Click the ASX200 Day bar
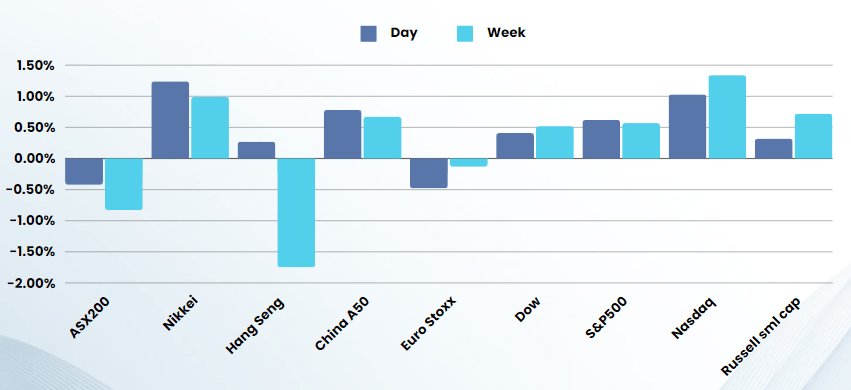Screen dimensions: 851x390 (x=84, y=171)
